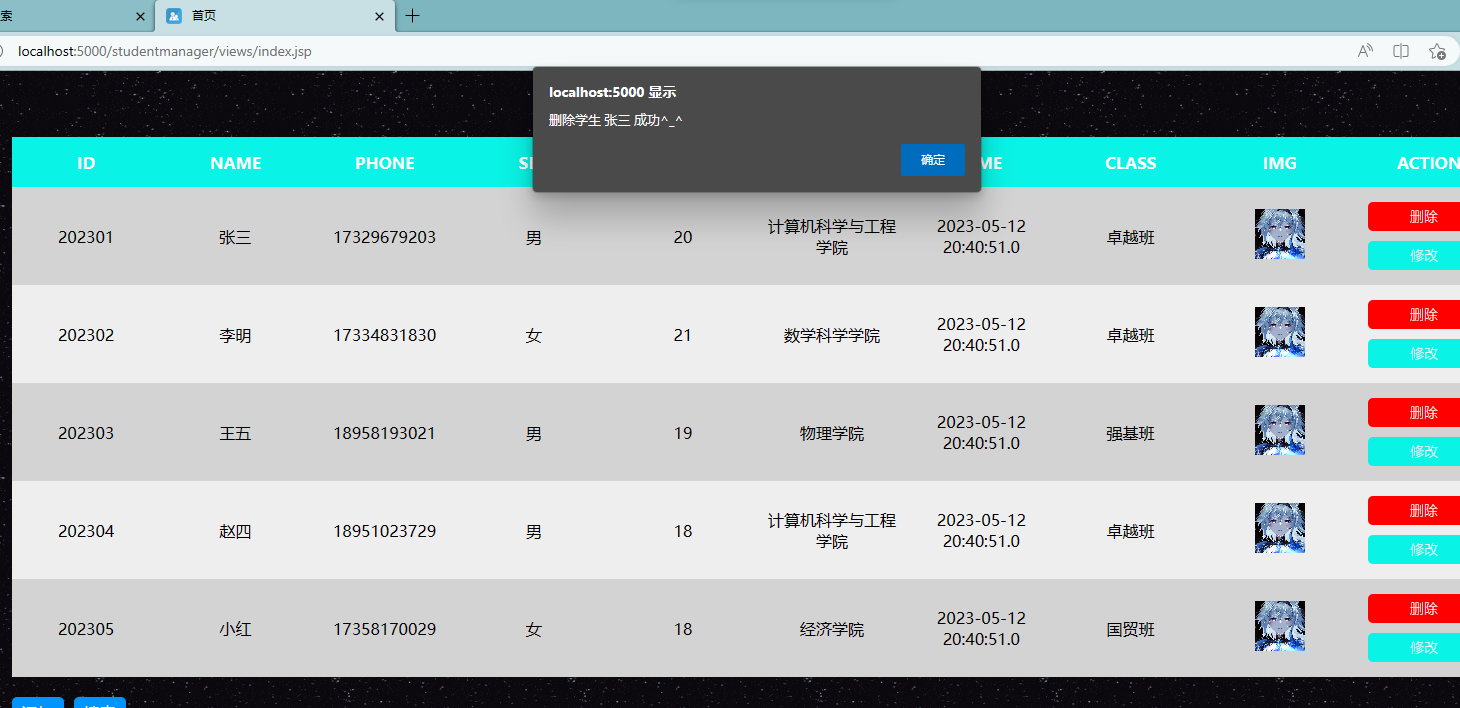The image size is (1460, 708).
Task: Click the avatar image in 小红 row
Action: 1280,626
